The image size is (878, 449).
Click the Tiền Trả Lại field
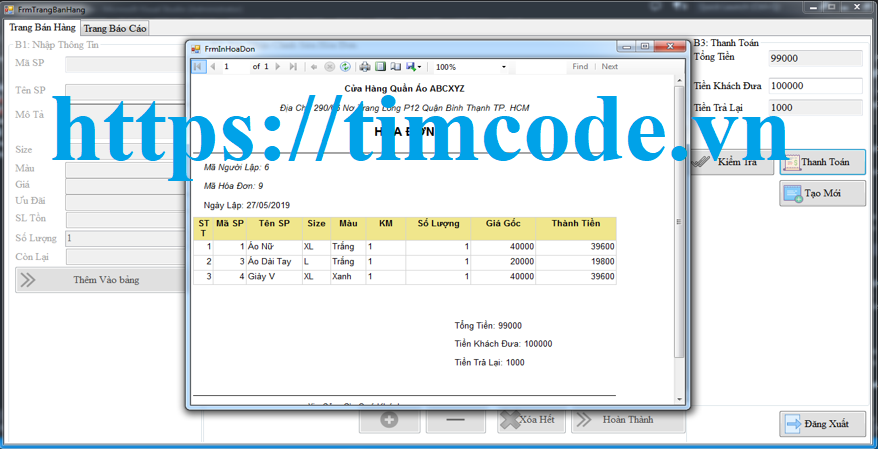(815, 107)
